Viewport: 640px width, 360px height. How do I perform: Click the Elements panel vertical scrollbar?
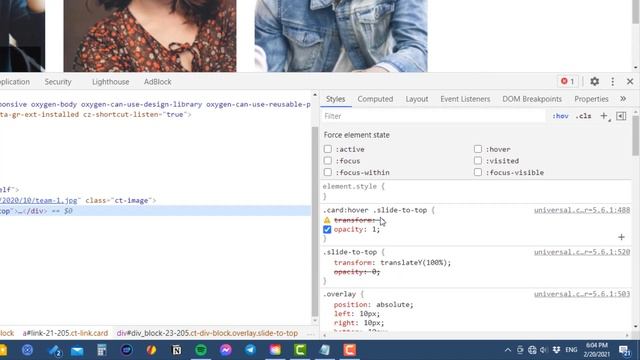click(315, 220)
